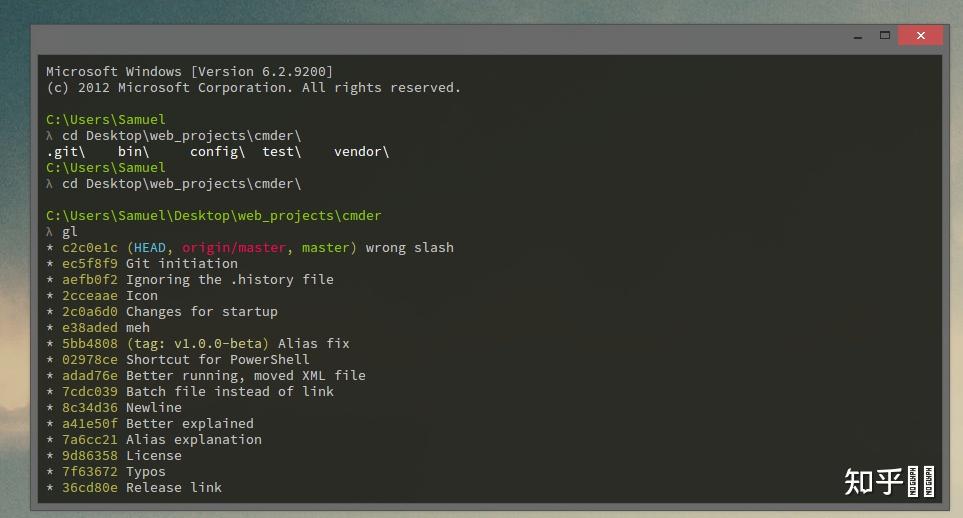The width and height of the screenshot is (963, 518).
Task: Click commit hash 5bb4808
Action: 90,343
